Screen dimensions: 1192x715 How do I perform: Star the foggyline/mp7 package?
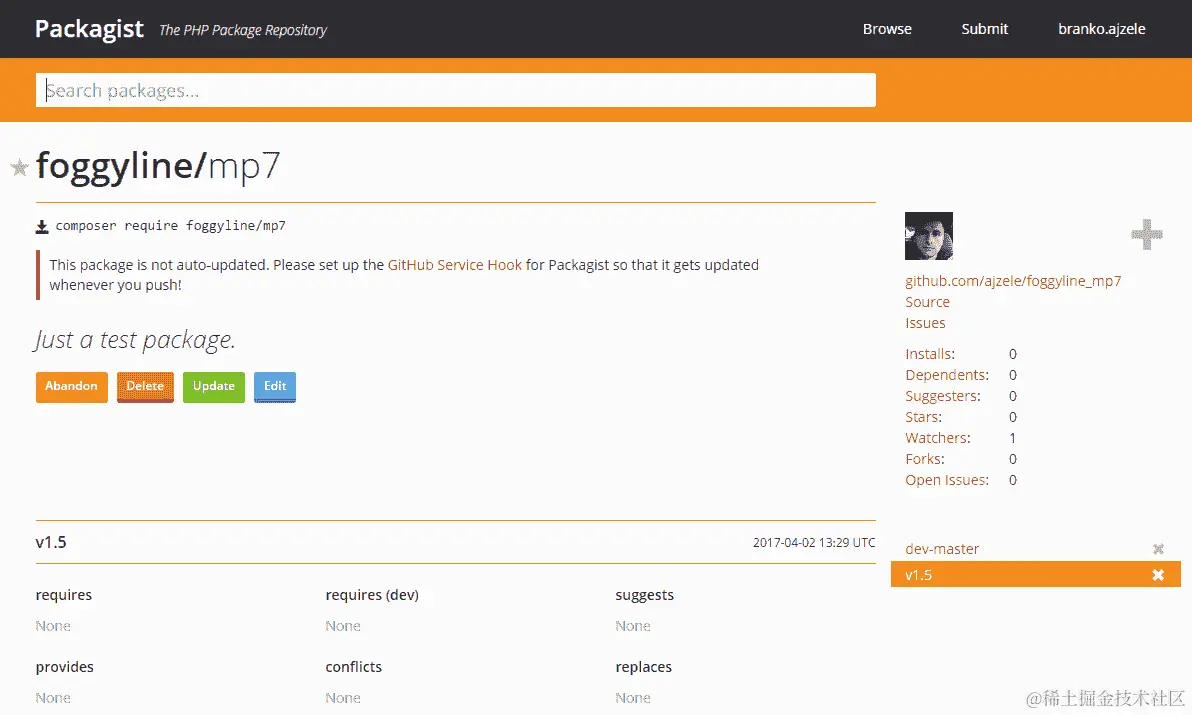click(x=19, y=167)
